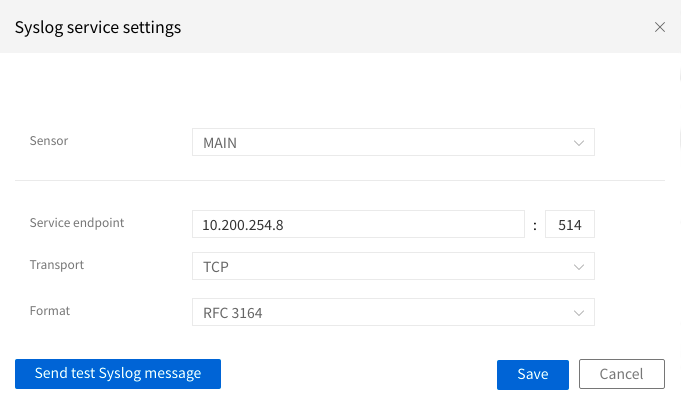Viewport: 681px width, 403px height.
Task: Select the TCP value text in Transport
Action: coord(216,267)
